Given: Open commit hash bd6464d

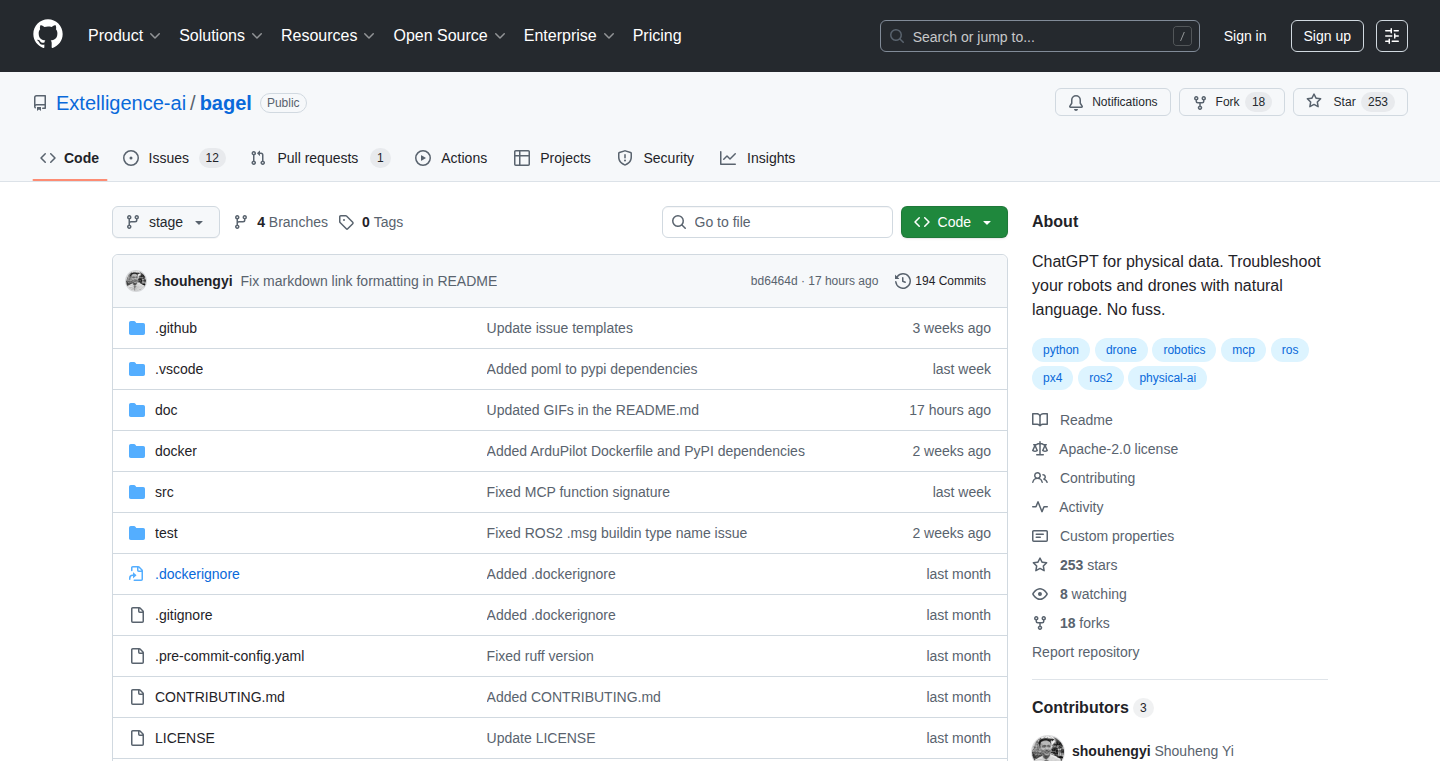Looking at the screenshot, I should click(x=774, y=281).
